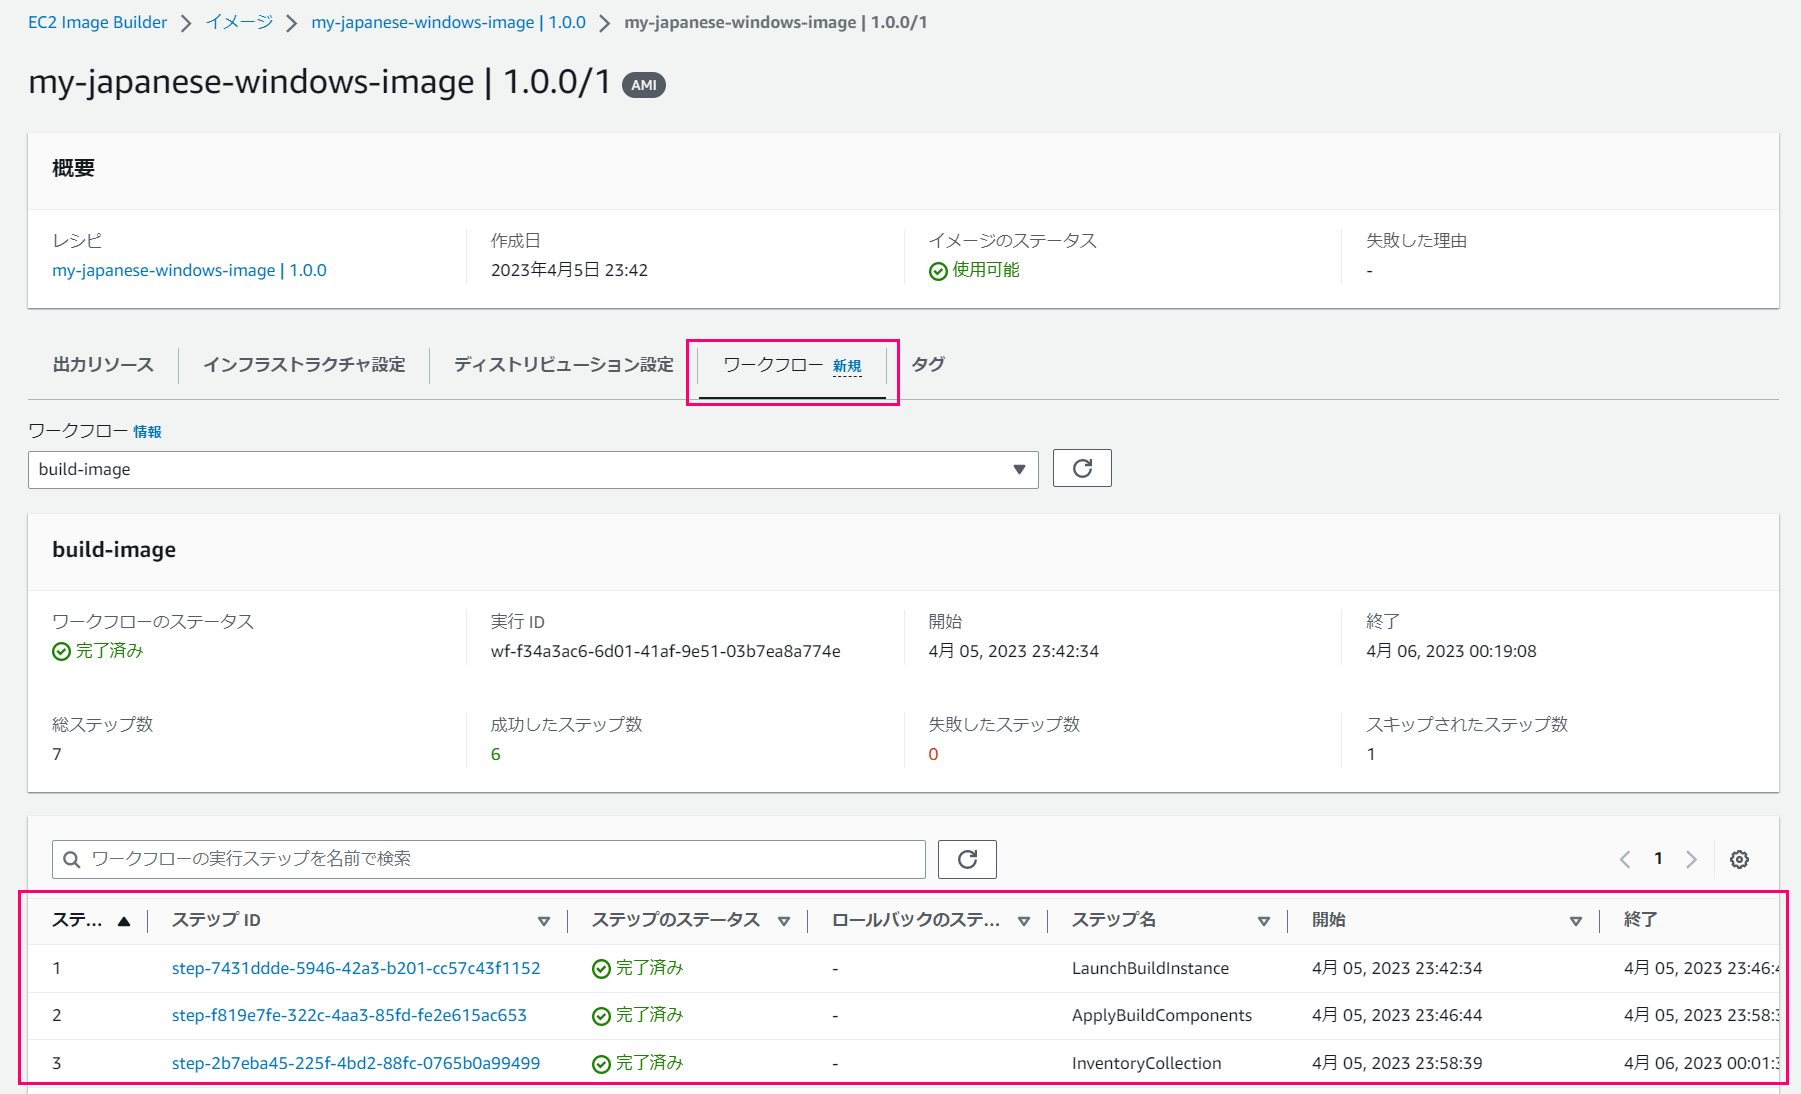The image size is (1801, 1094).
Task: Click the 終了 column header
Action: [1640, 920]
